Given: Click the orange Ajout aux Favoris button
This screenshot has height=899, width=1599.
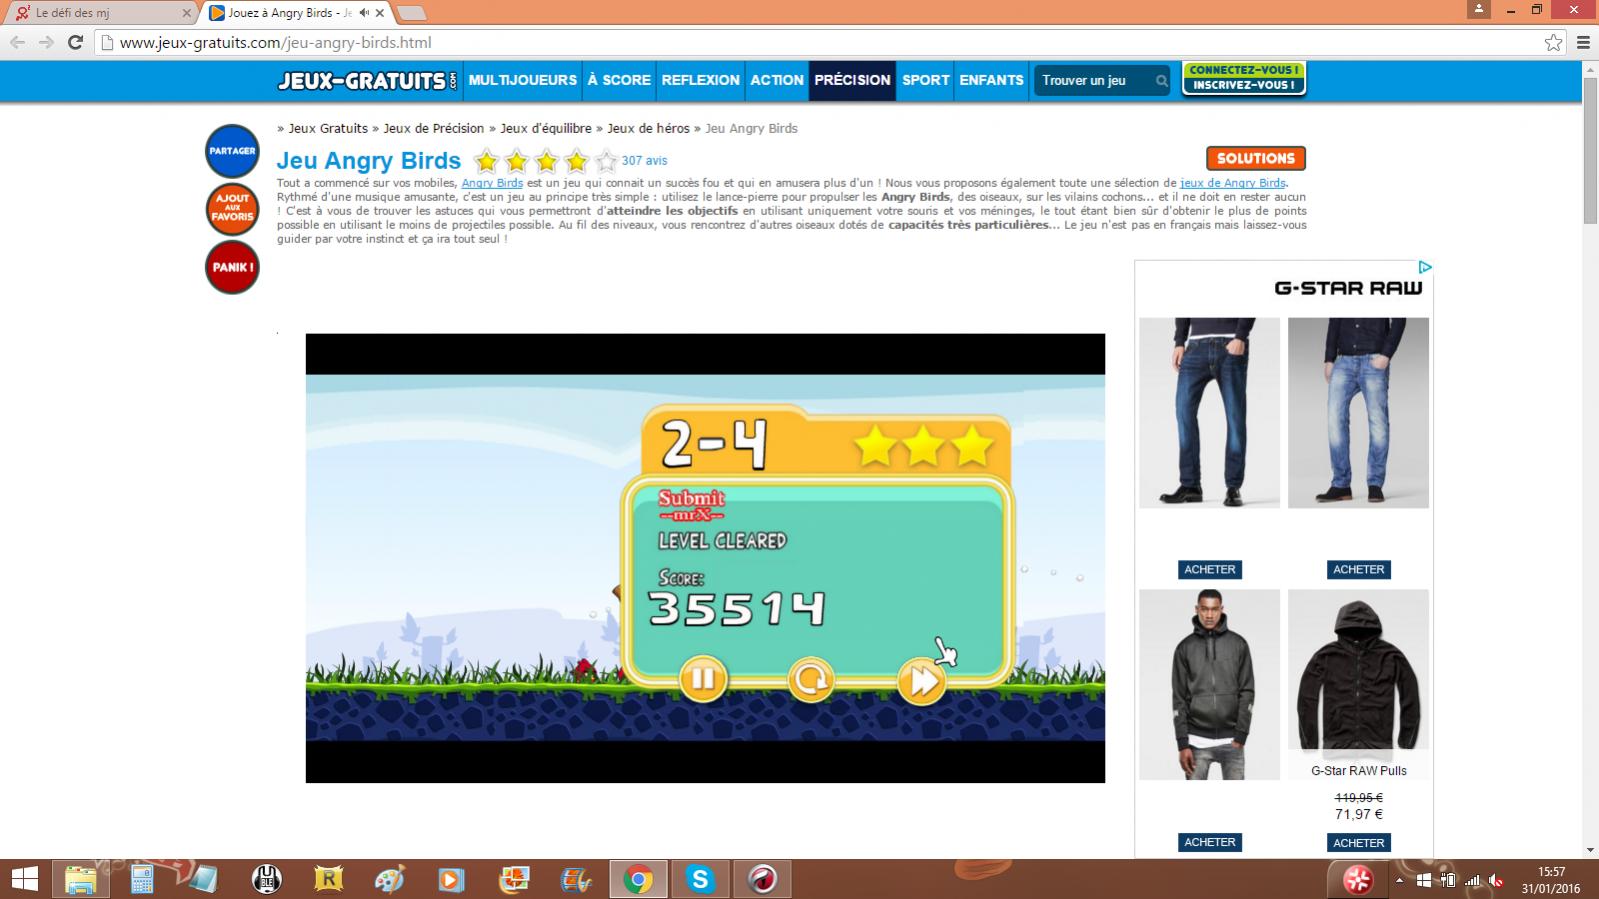Looking at the screenshot, I should tap(232, 209).
